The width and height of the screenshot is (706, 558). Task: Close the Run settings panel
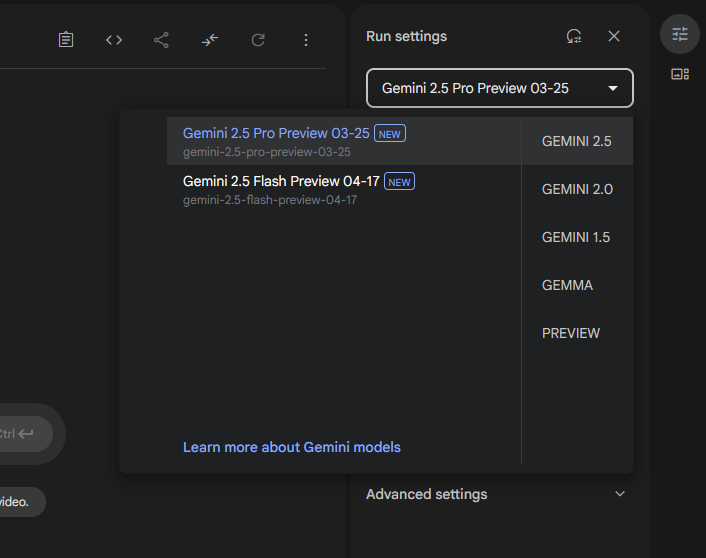(x=614, y=36)
